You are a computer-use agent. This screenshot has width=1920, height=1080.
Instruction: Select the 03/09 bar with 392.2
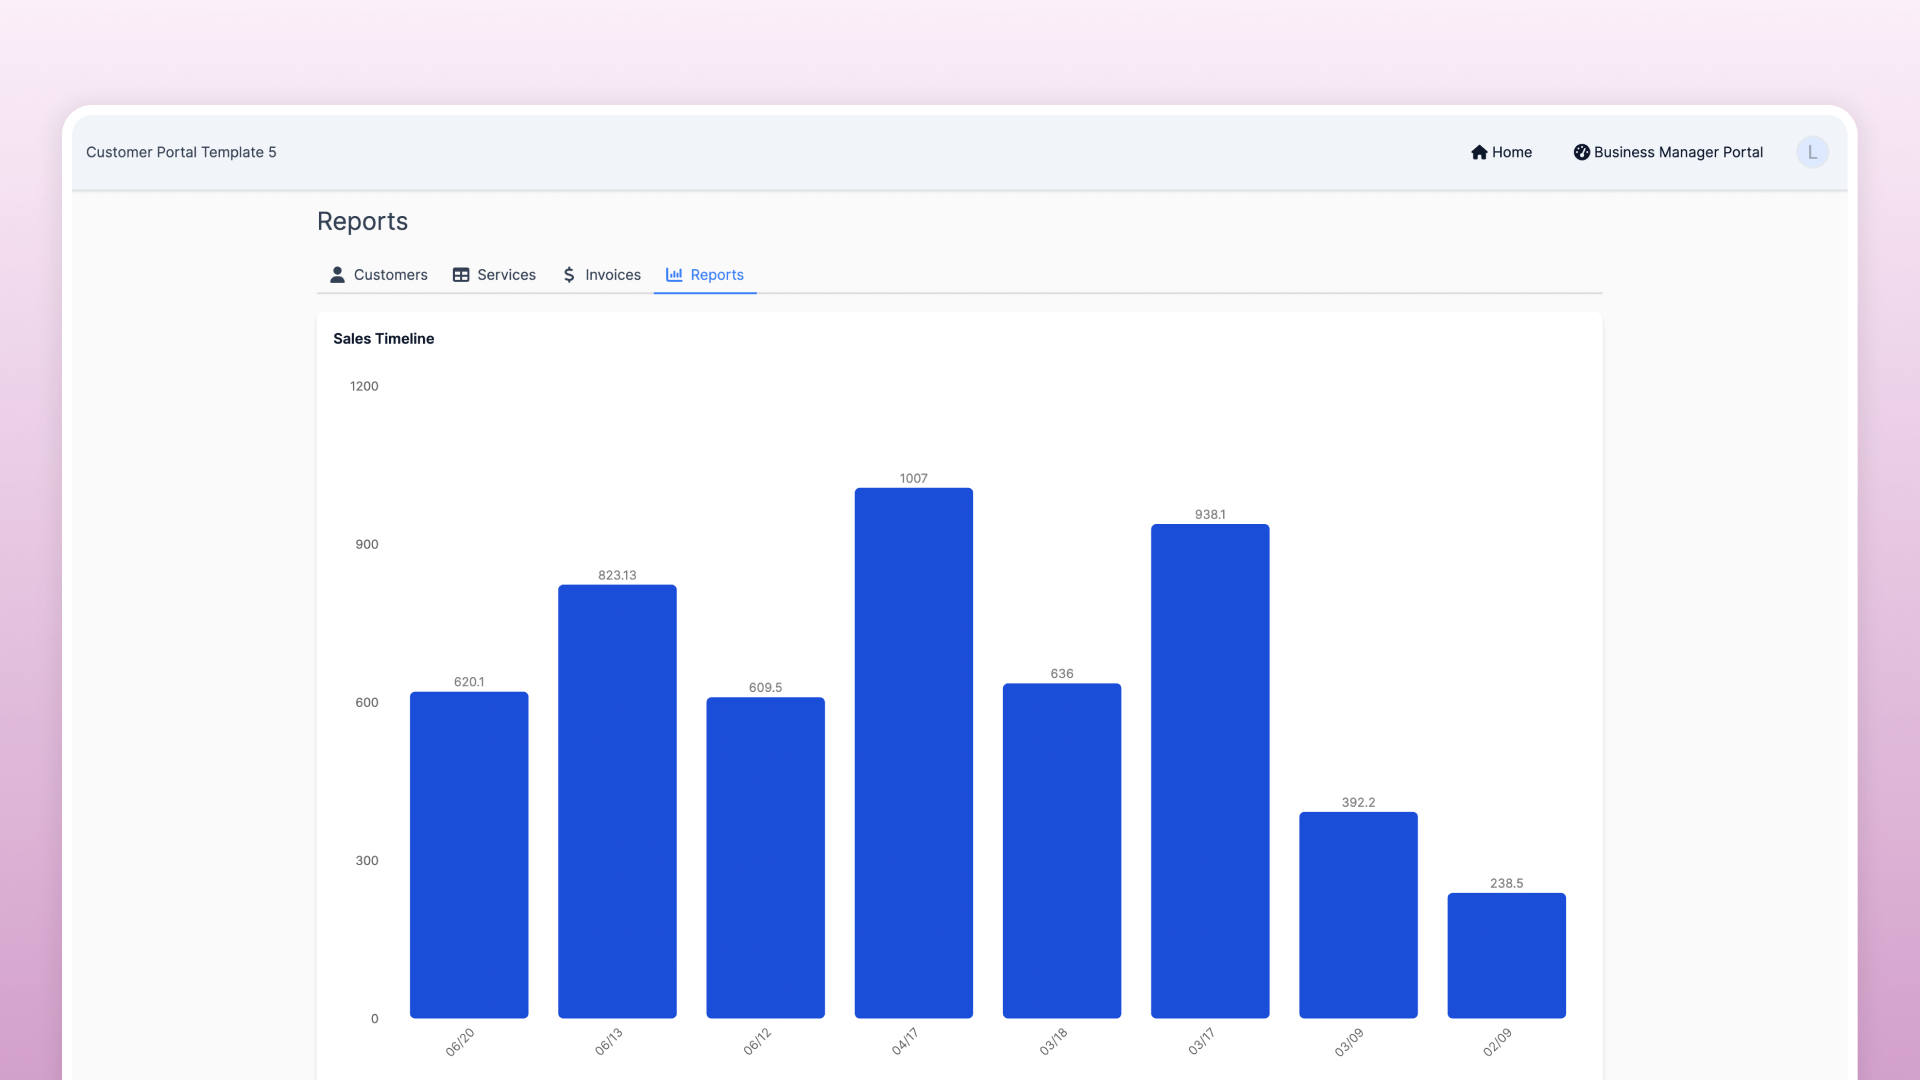tap(1358, 915)
